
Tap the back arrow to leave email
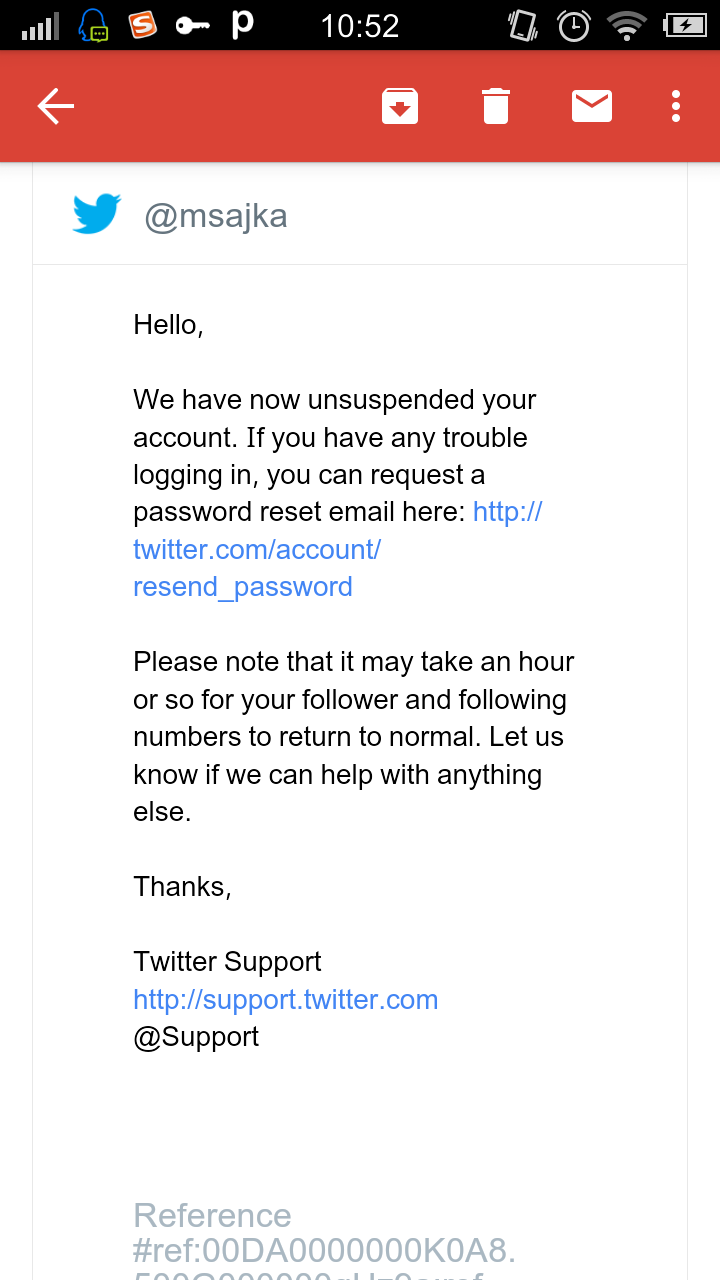pyautogui.click(x=56, y=106)
